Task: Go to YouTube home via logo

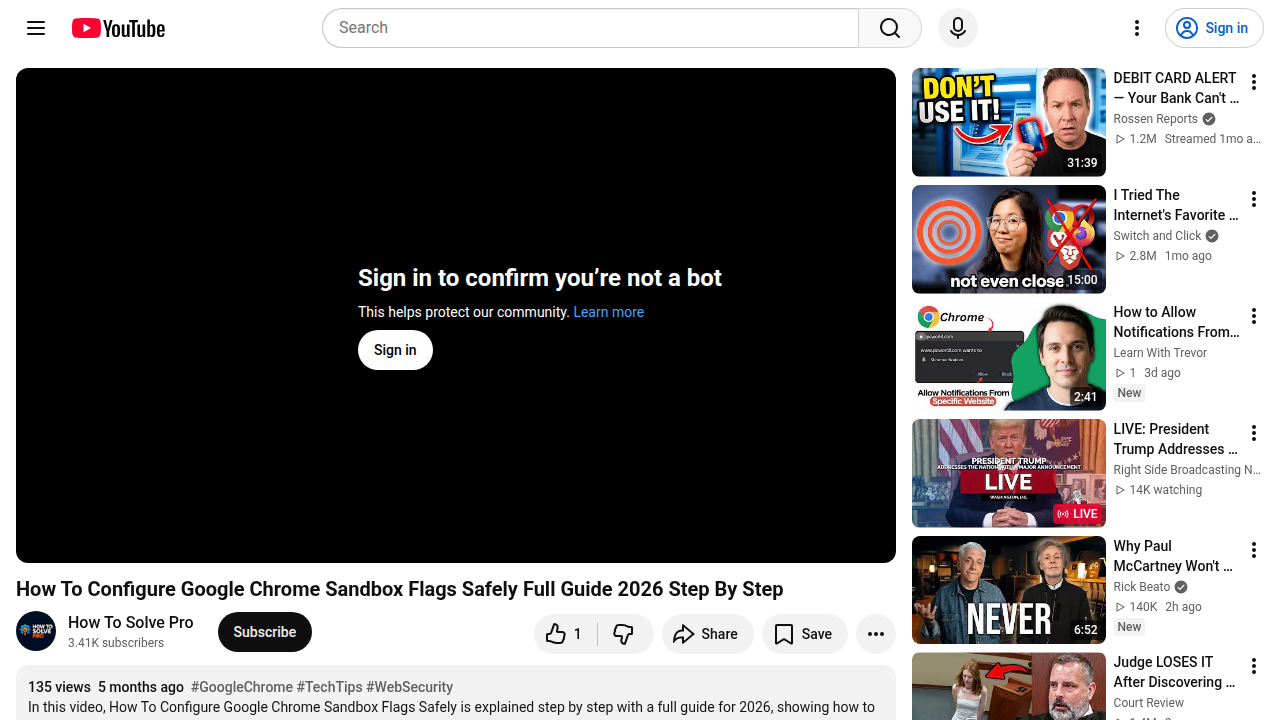Action: point(118,28)
